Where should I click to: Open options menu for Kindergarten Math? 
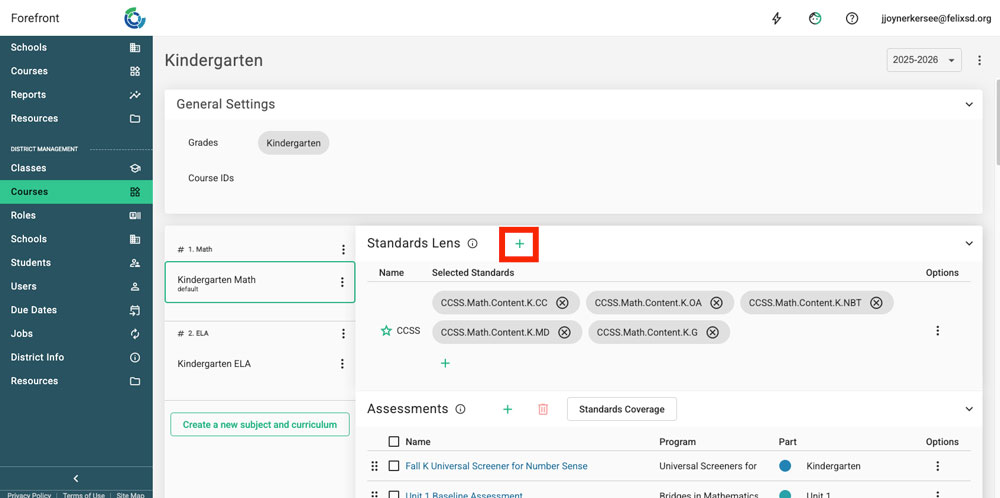342,282
